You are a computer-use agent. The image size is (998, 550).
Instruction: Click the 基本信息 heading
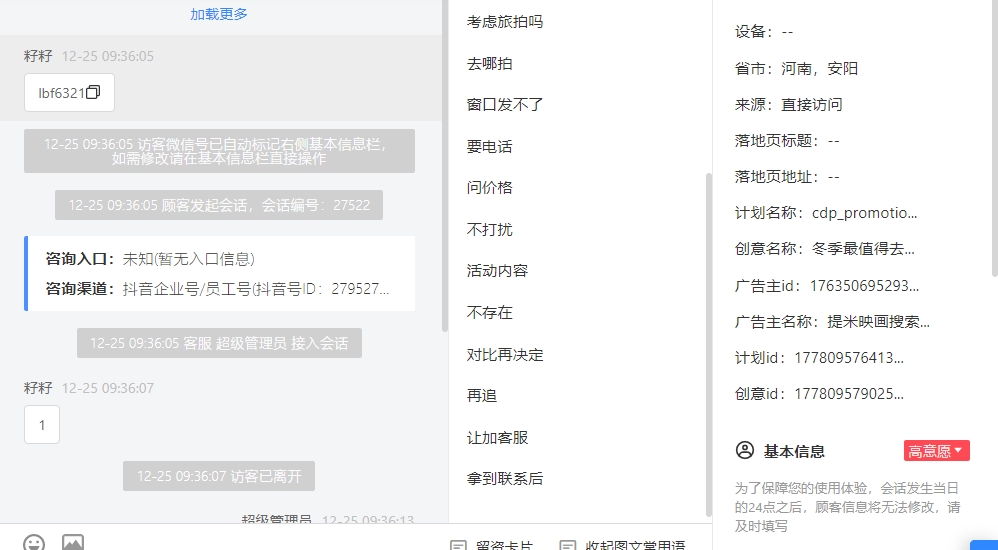click(x=794, y=451)
